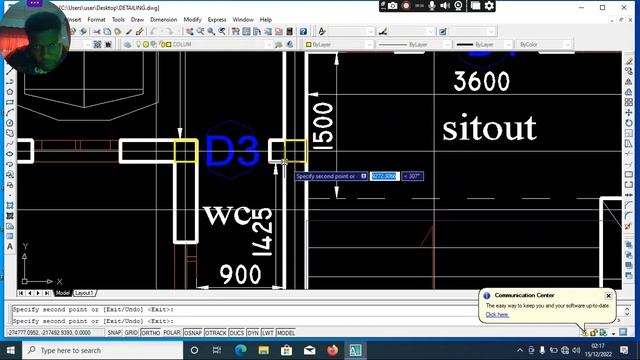Toggle GRID display in status bar
640x360 pixels.
(x=131, y=333)
